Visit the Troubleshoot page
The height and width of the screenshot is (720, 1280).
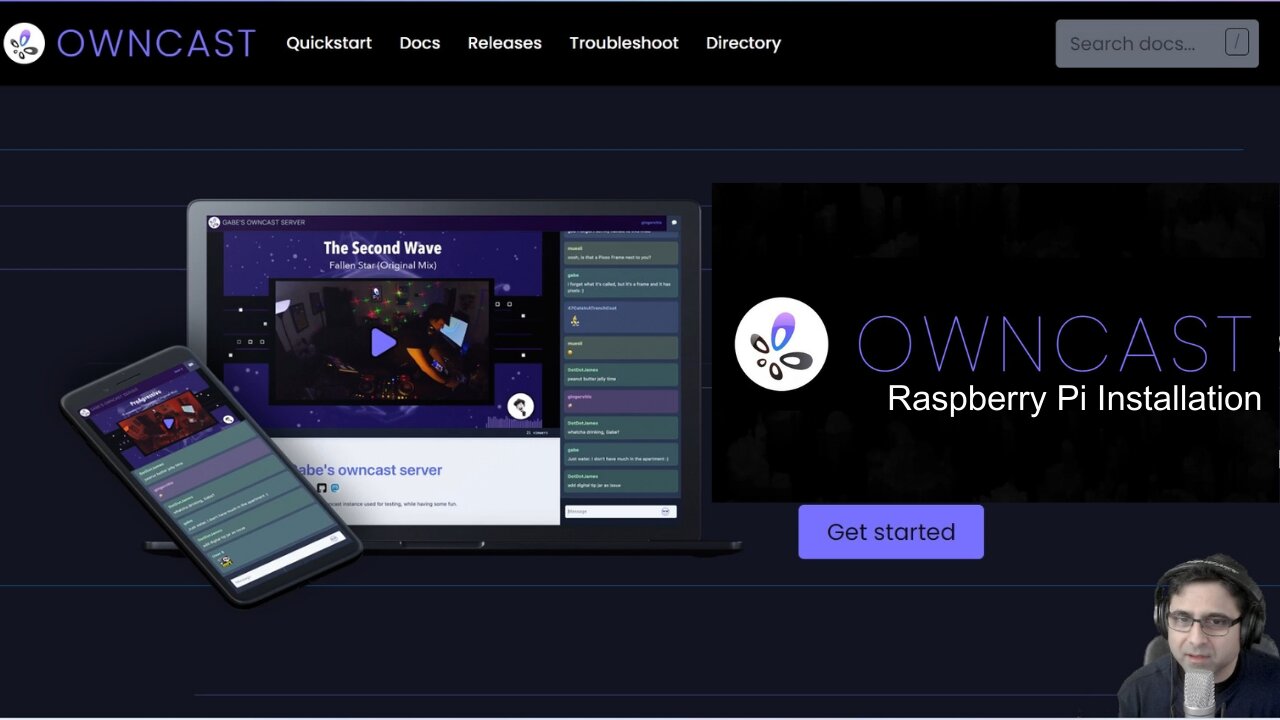pyautogui.click(x=624, y=42)
